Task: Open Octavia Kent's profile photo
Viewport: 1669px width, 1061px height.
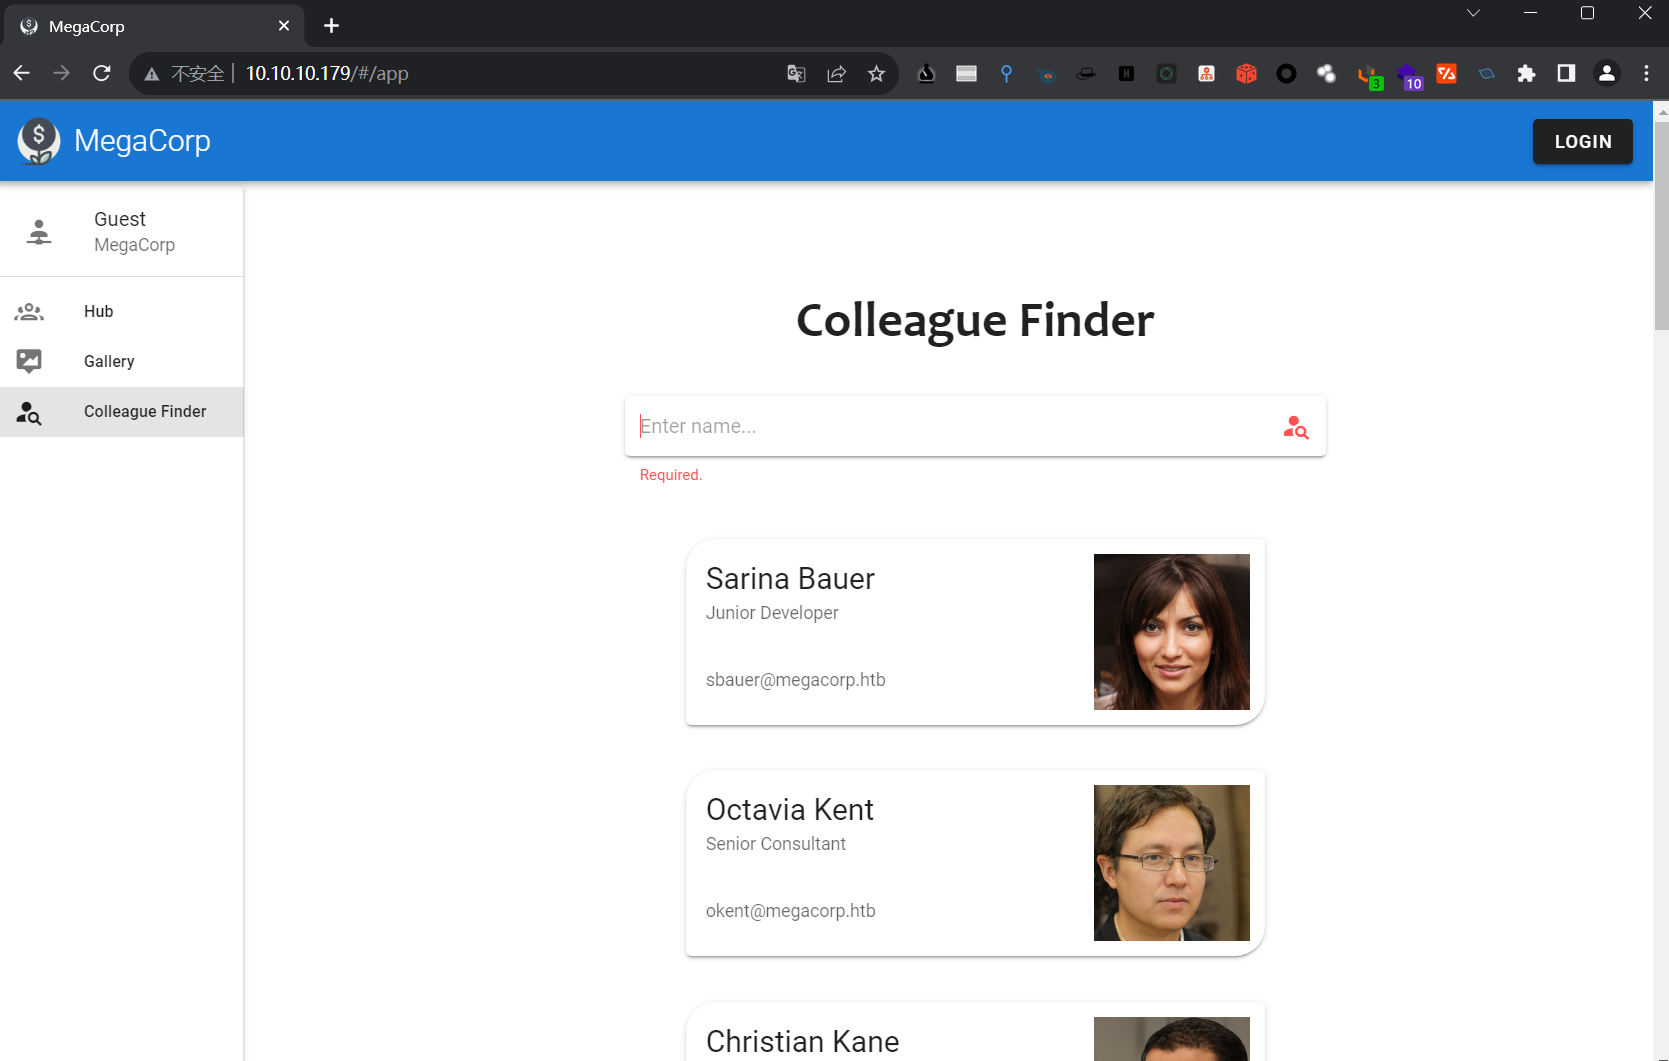Action: click(1172, 863)
